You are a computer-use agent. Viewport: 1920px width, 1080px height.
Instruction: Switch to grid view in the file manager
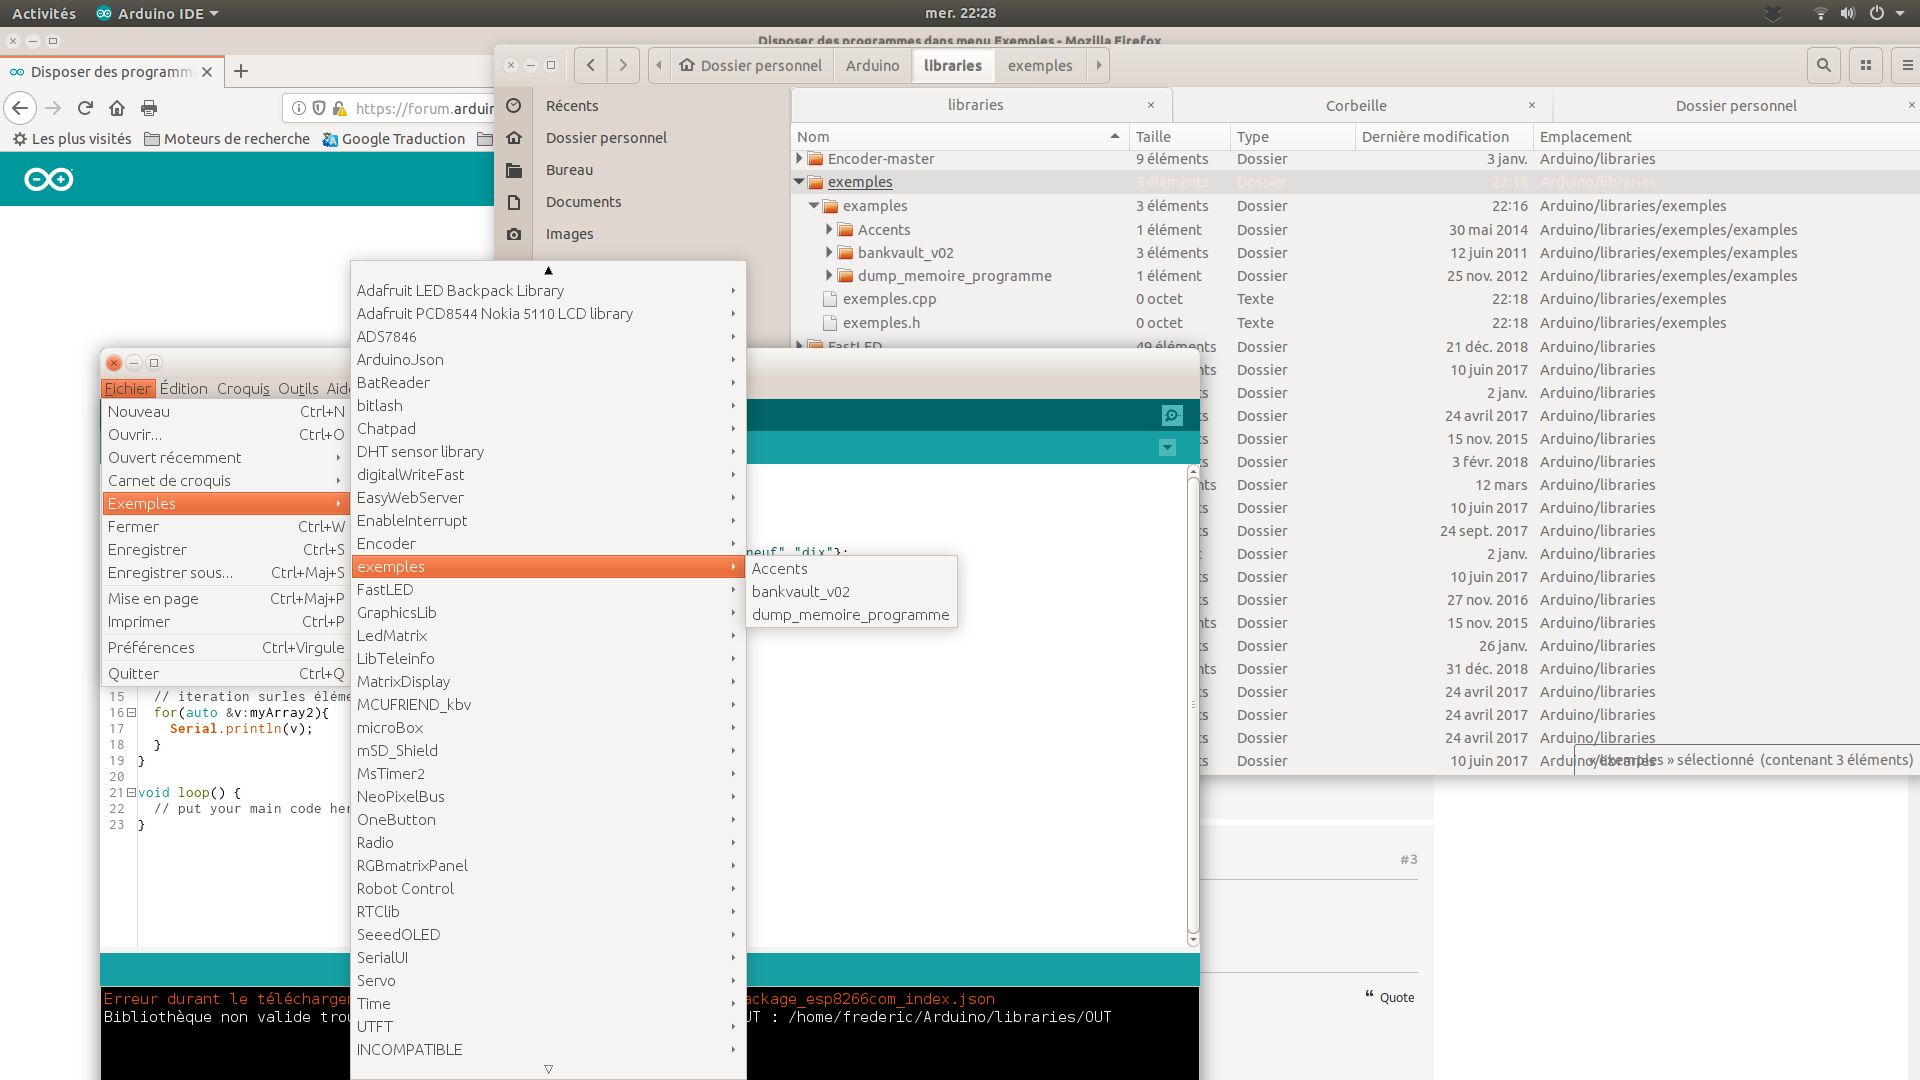coord(1866,65)
